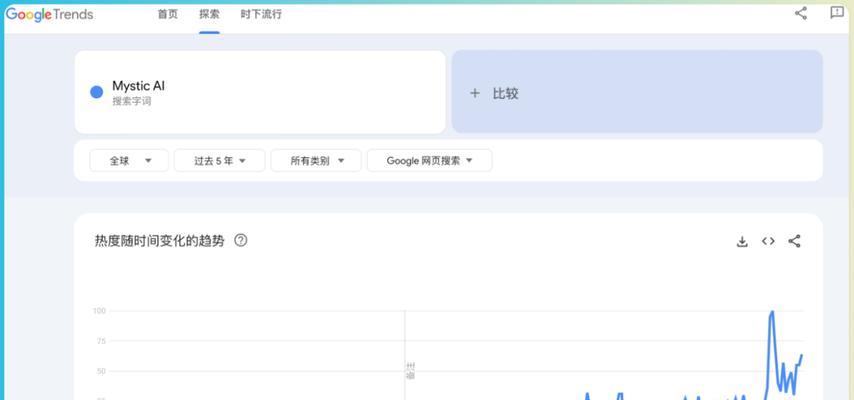Screen dimensions: 854x400
Task: Download the trend chart CSV
Action: 742,241
